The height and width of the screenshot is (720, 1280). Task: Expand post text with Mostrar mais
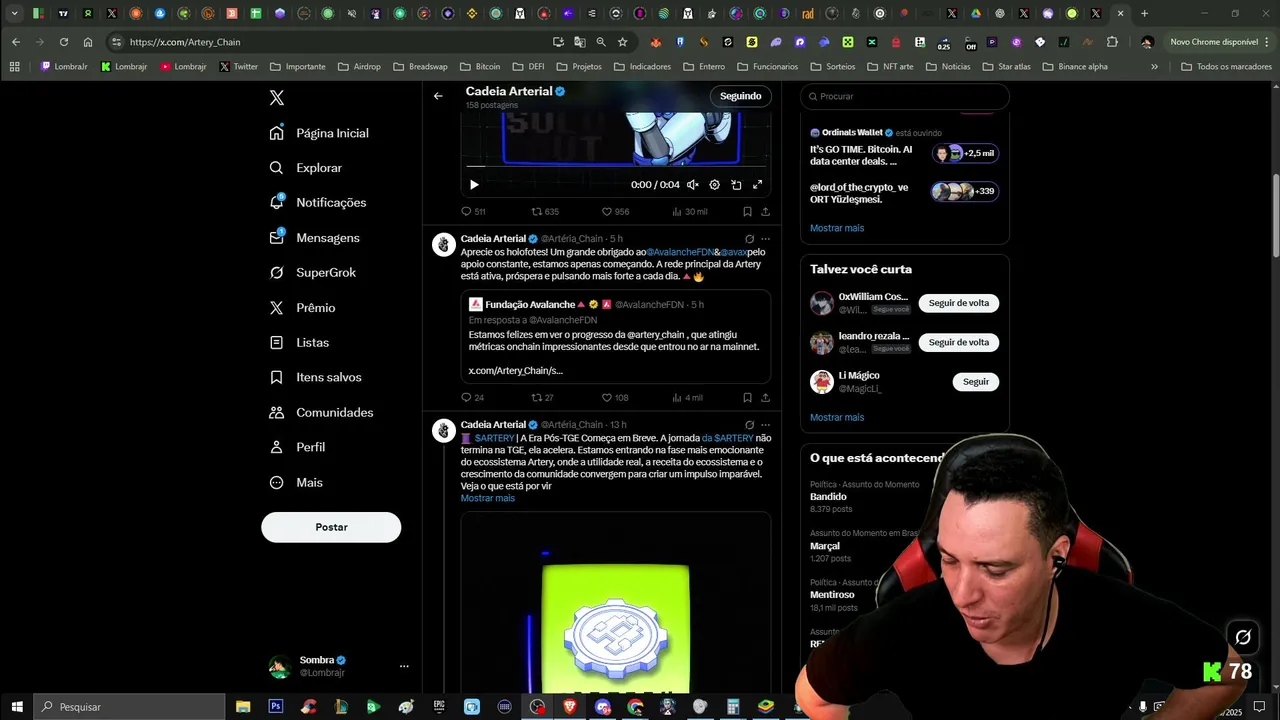488,498
